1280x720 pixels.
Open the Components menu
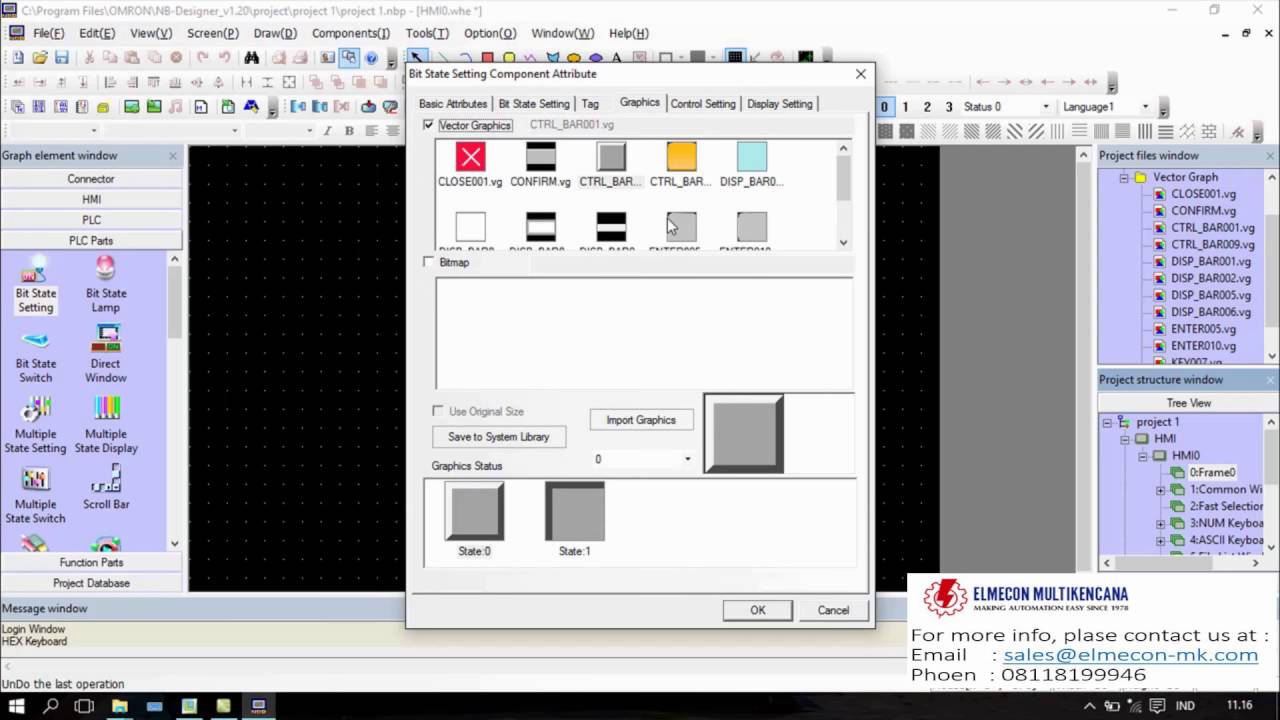pos(351,33)
